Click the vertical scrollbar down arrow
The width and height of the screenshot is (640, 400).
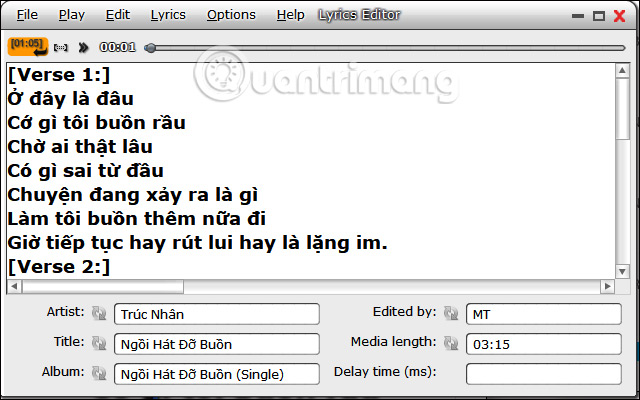622,271
